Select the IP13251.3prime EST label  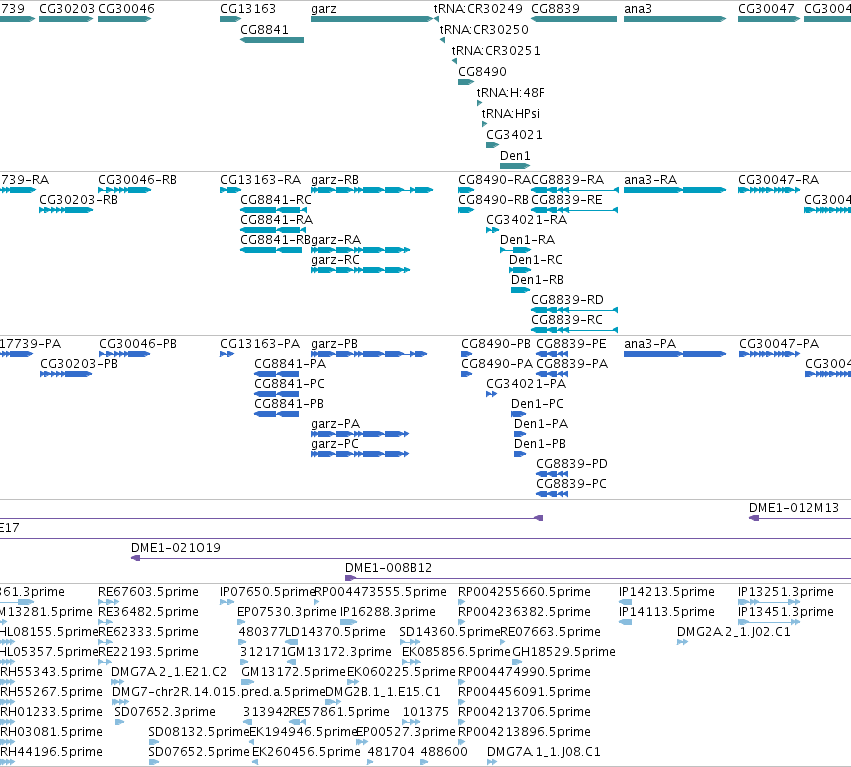click(x=785, y=592)
